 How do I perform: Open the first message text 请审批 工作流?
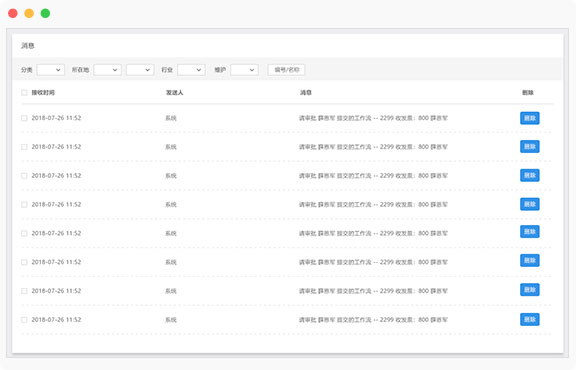click(x=373, y=118)
